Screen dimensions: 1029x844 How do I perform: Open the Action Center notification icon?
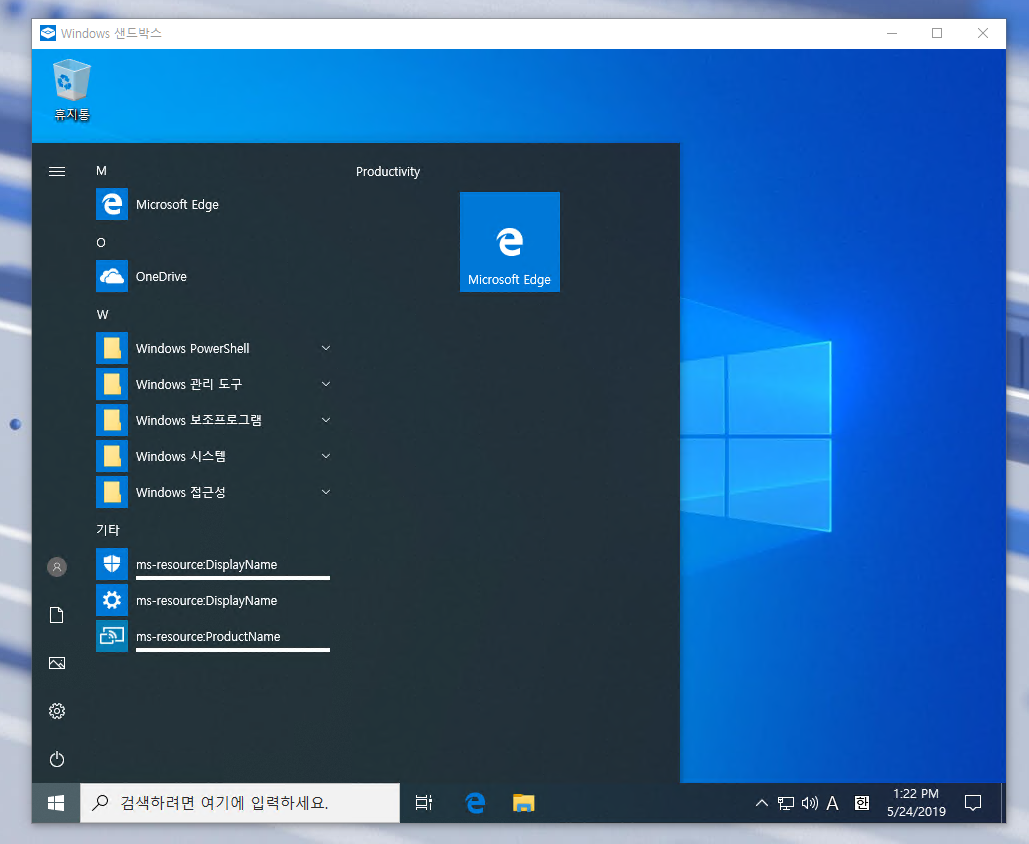(973, 803)
